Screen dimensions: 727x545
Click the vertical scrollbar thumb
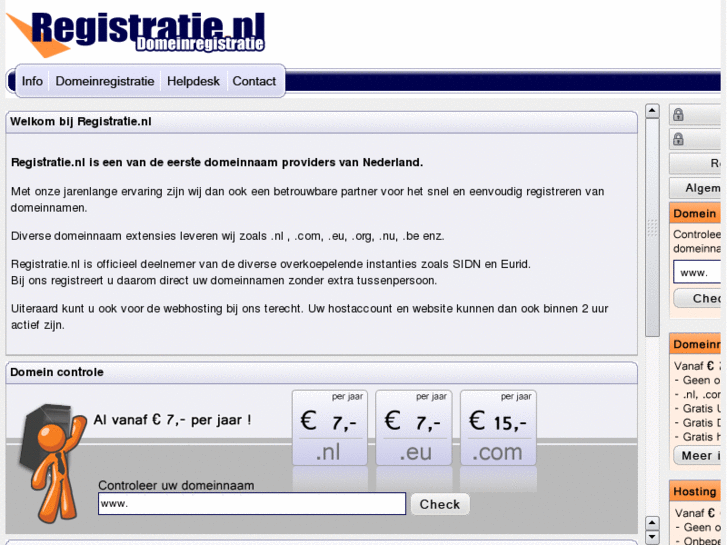[652, 227]
